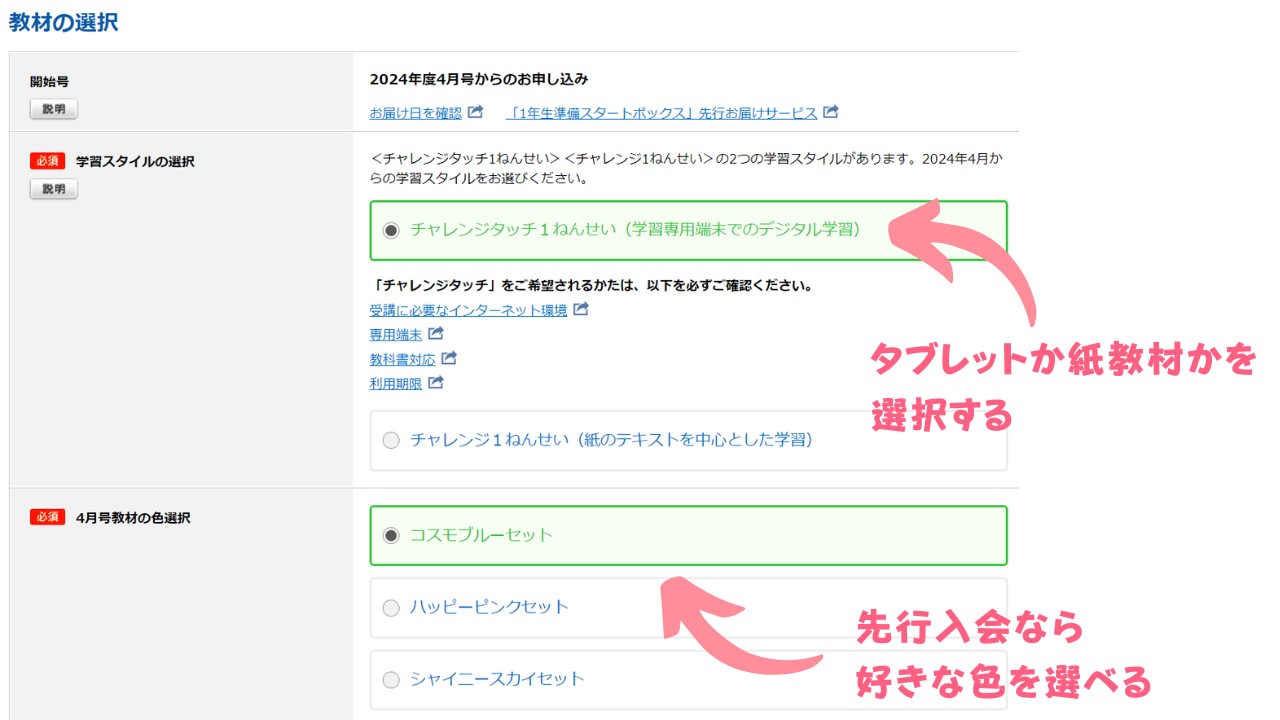This screenshot has width=1280, height=720.
Task: Select チャレンジ1ねんせい paper text radio button
Action: pos(391,440)
